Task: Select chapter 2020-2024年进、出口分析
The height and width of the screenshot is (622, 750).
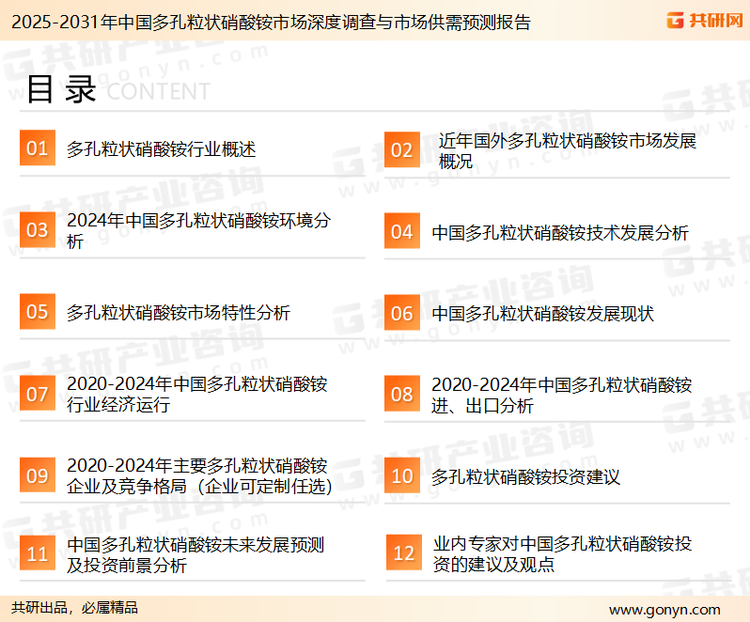Action: click(x=562, y=395)
